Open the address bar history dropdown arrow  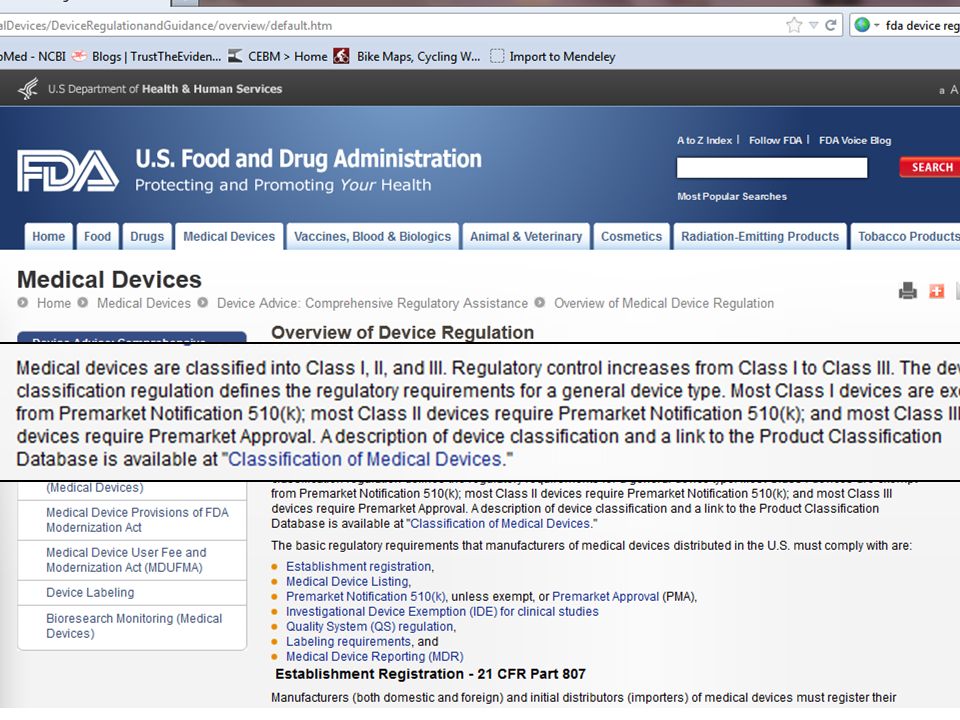814,25
